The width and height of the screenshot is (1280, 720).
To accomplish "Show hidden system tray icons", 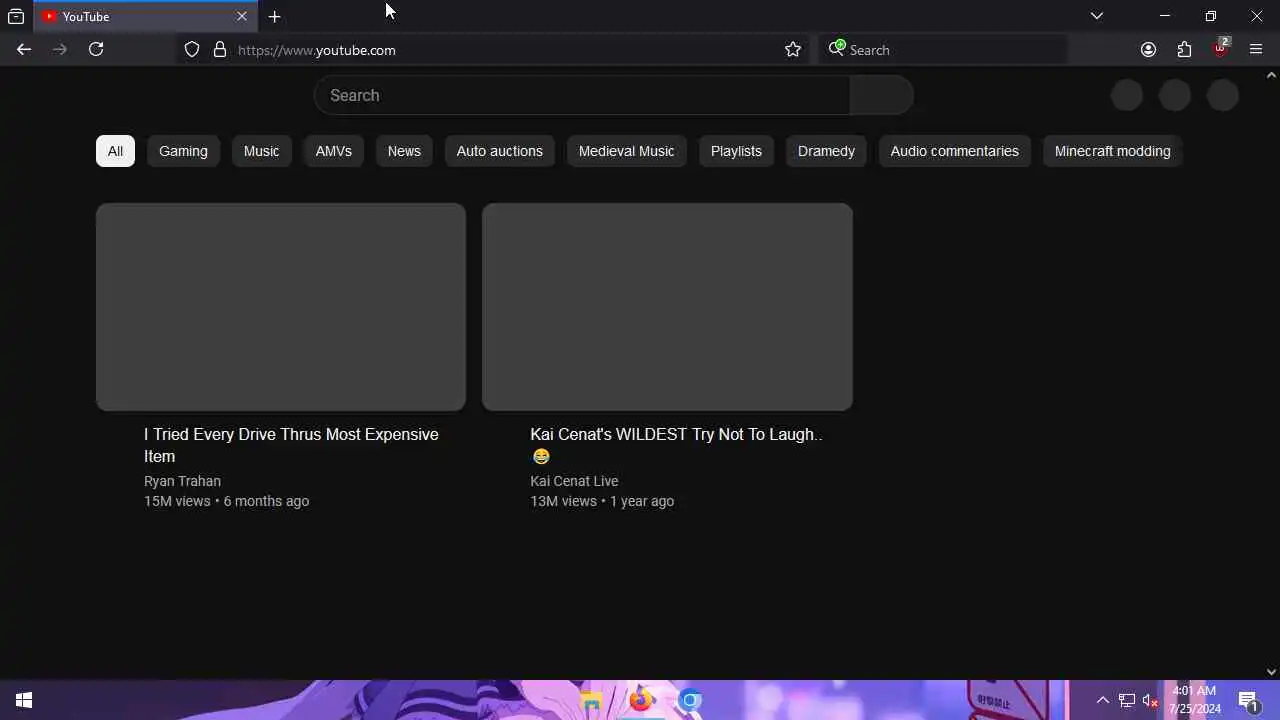I will (1102, 700).
